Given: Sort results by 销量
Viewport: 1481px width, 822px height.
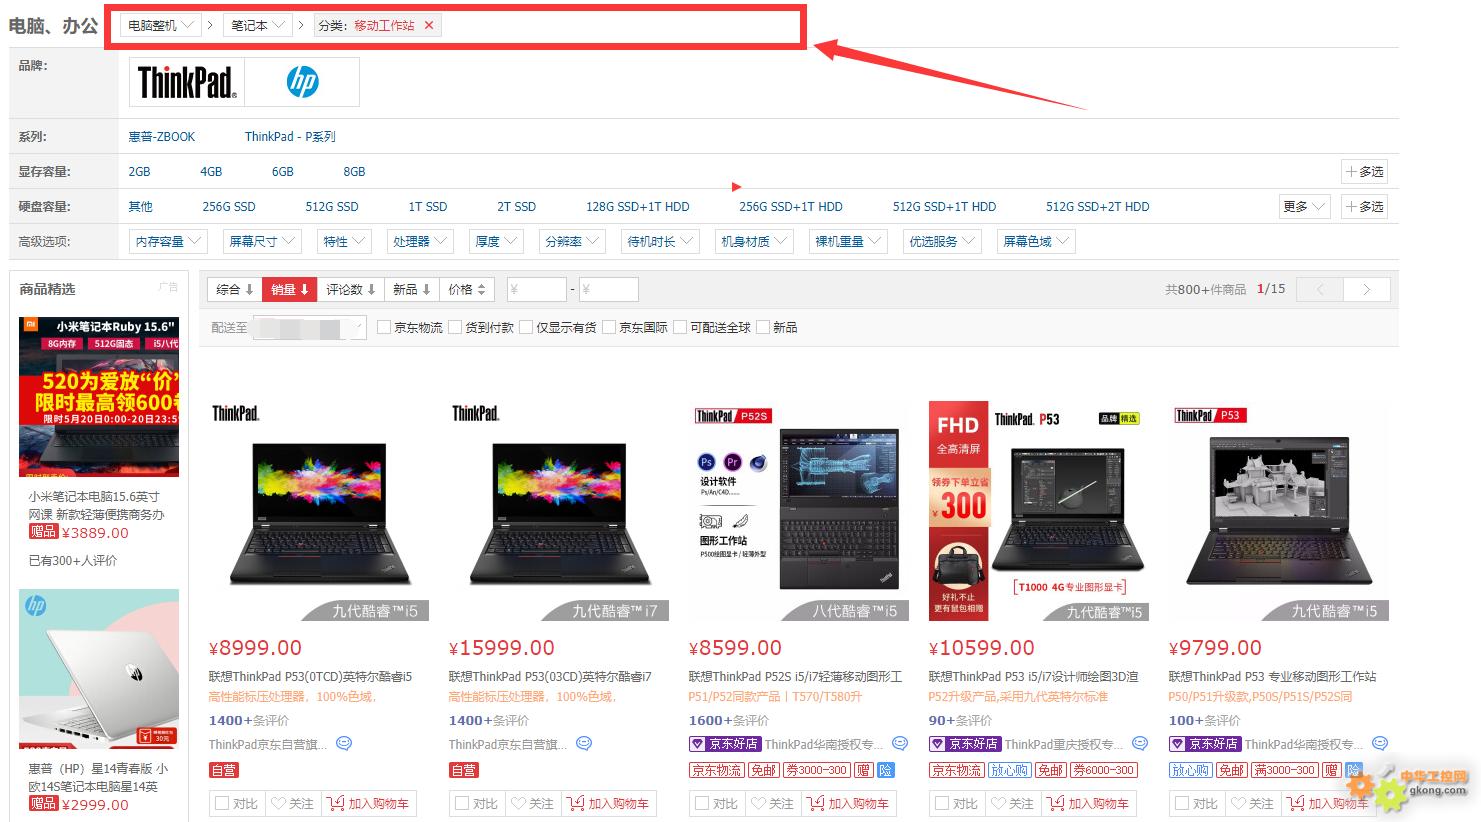Looking at the screenshot, I should click(290, 289).
